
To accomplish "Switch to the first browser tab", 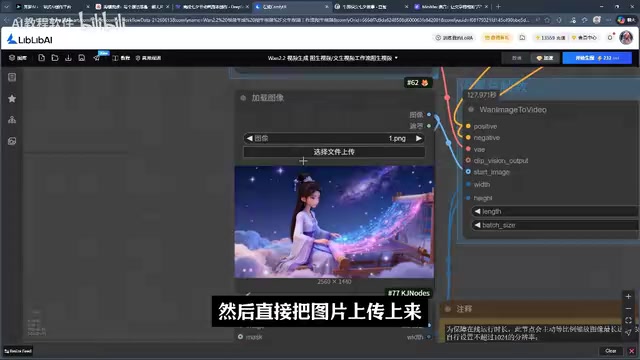I will click(x=51, y=7).
